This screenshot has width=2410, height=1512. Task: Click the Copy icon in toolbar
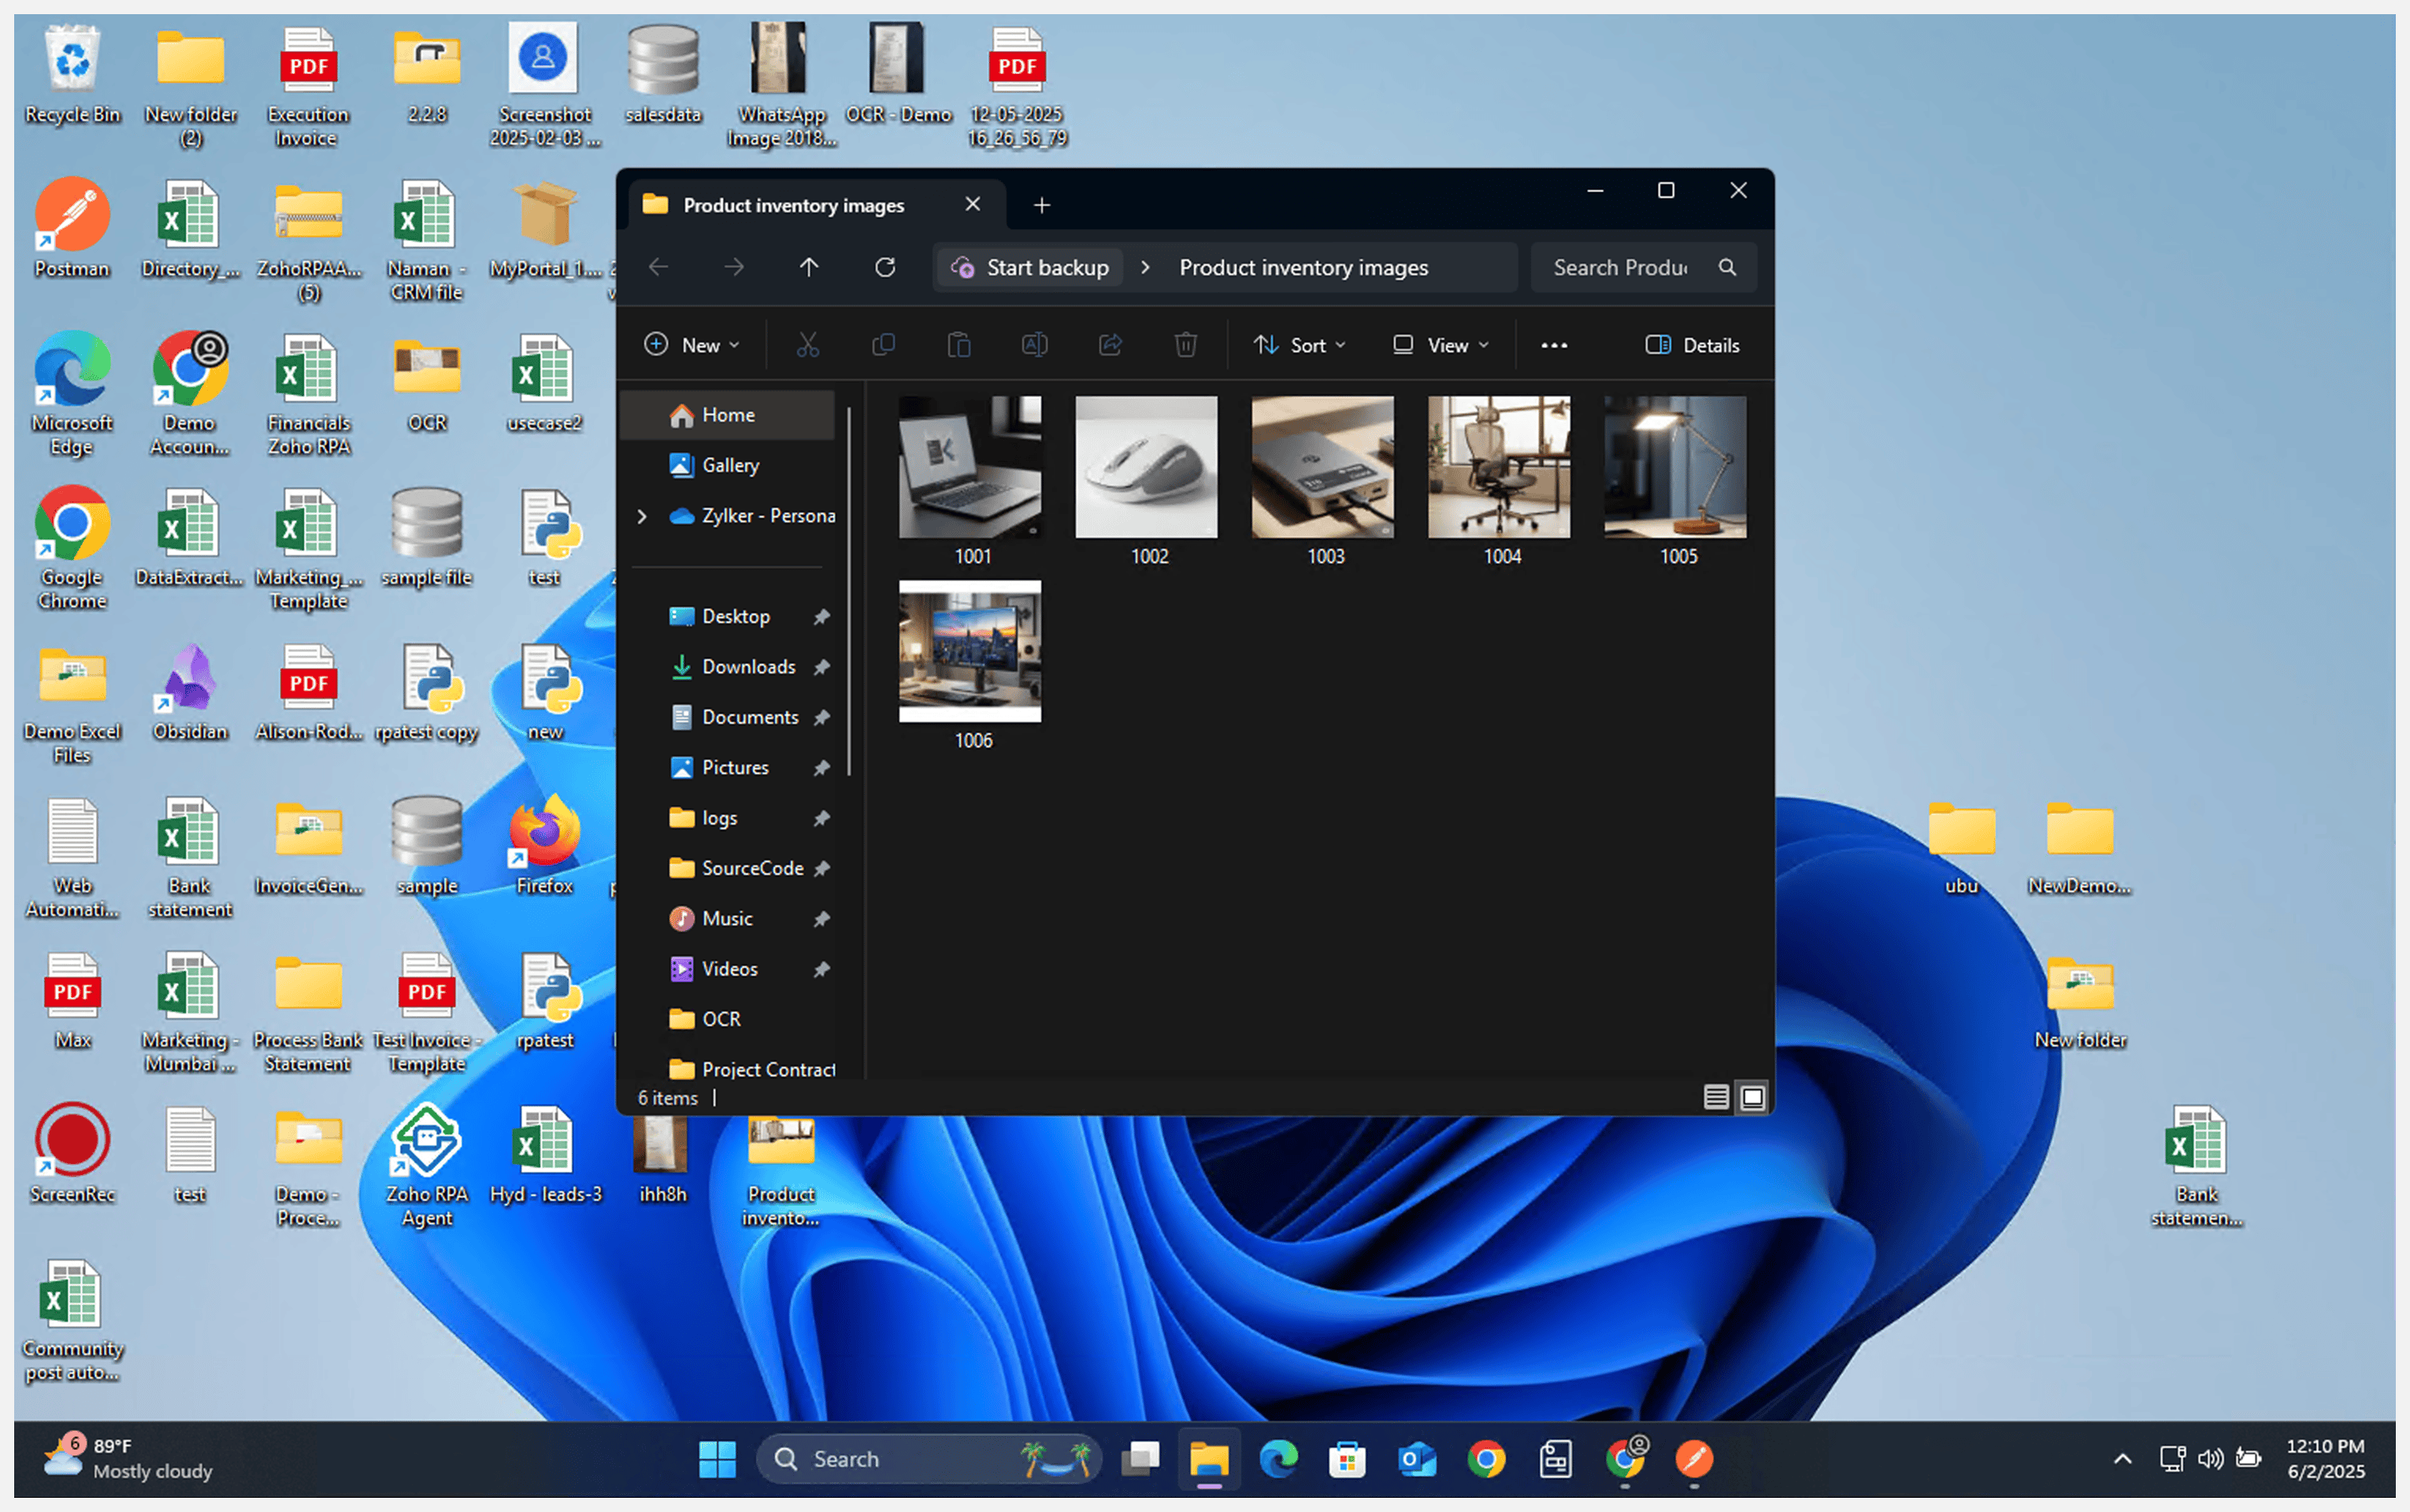pyautogui.click(x=883, y=345)
